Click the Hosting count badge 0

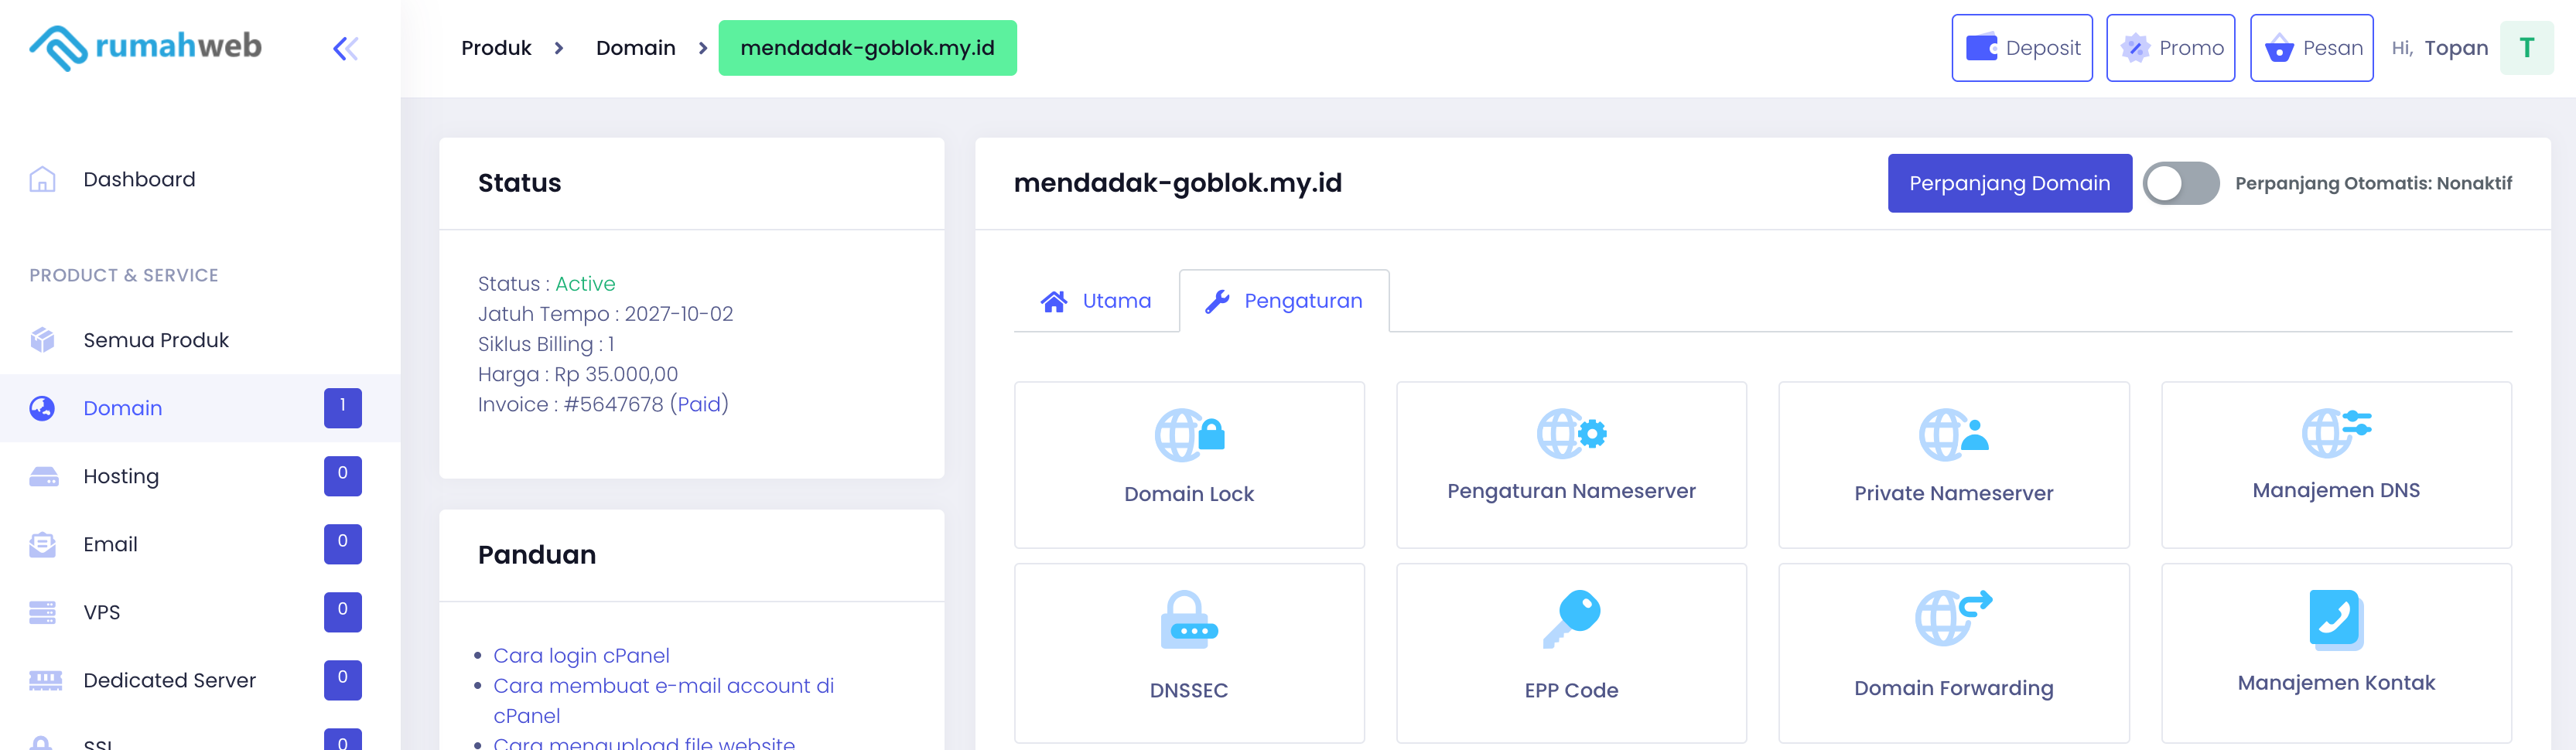coord(342,476)
